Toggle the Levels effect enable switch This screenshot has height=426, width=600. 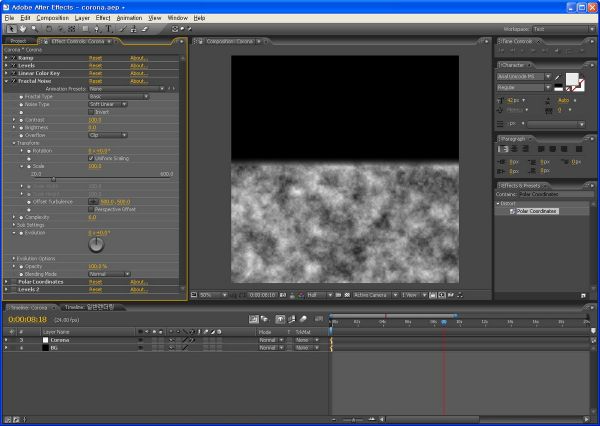tap(14, 66)
